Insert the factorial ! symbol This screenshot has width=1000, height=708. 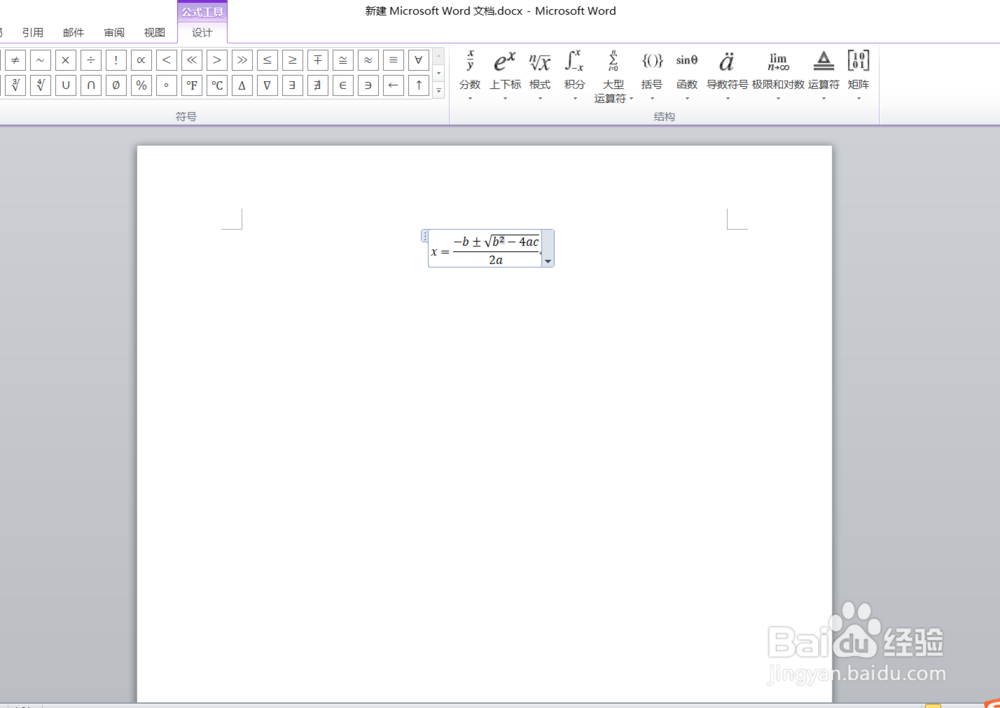coord(116,61)
